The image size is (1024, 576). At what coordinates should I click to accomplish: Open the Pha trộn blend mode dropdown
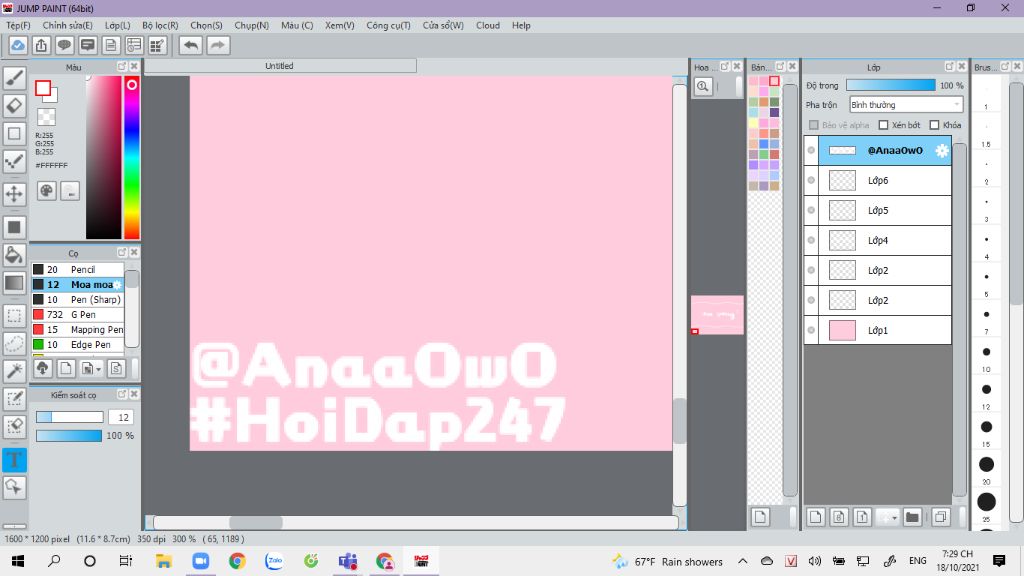coord(906,104)
